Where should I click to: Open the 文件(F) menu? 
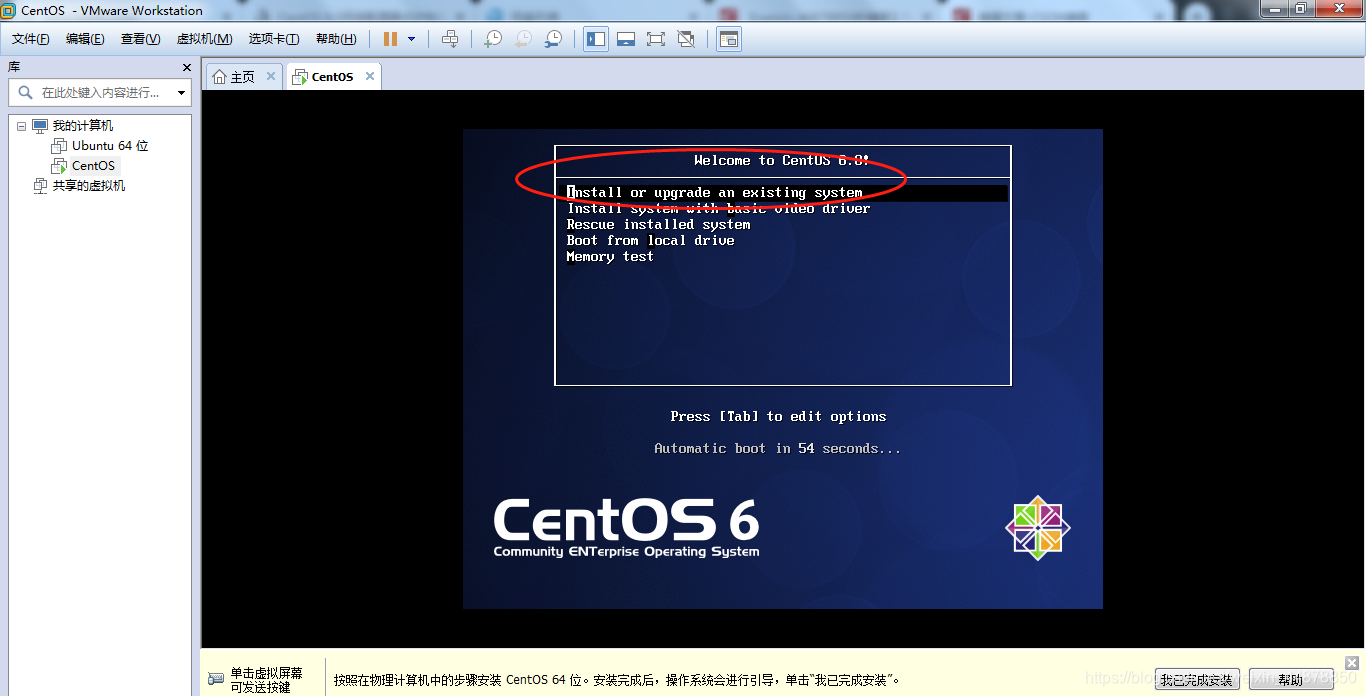click(x=31, y=39)
